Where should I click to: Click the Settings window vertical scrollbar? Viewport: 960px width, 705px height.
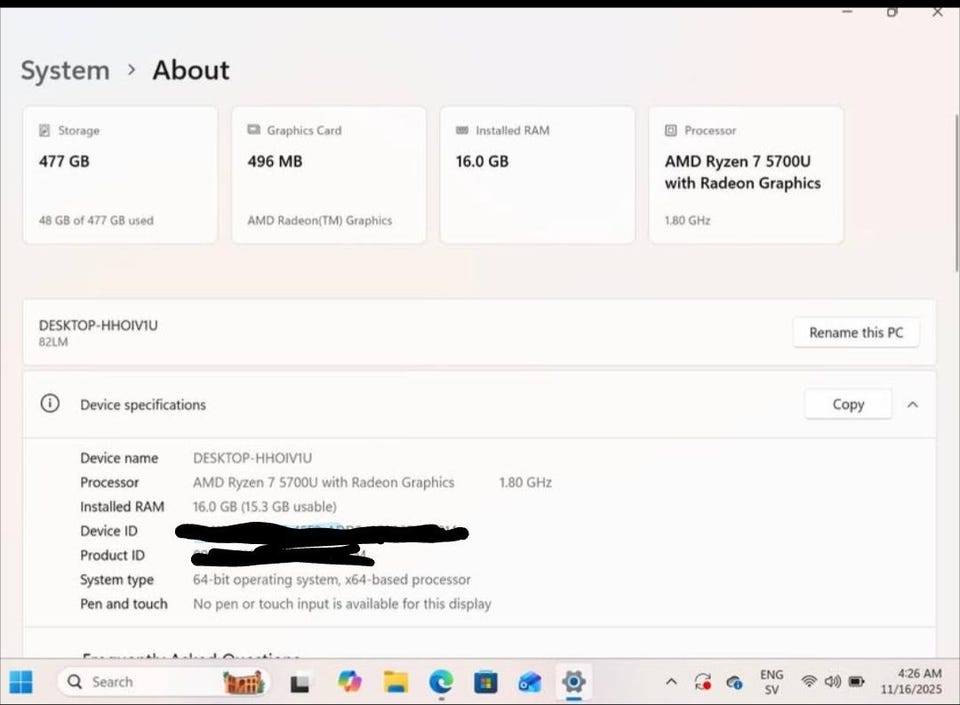tap(956, 193)
